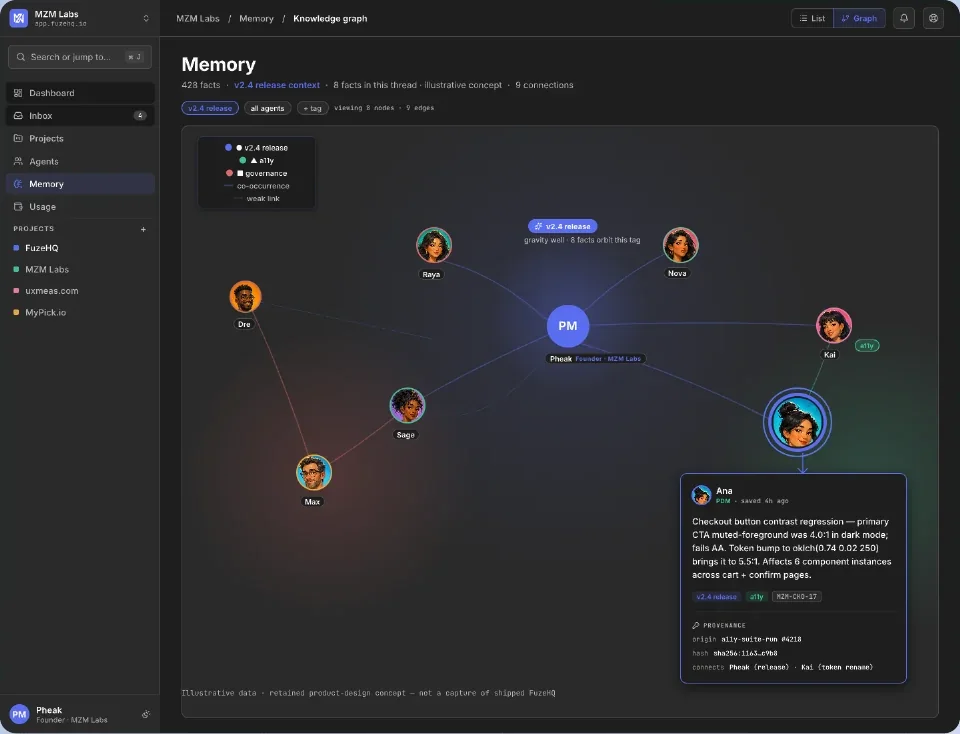Click the governance legend entry
The width and height of the screenshot is (960, 734).
coord(257,173)
